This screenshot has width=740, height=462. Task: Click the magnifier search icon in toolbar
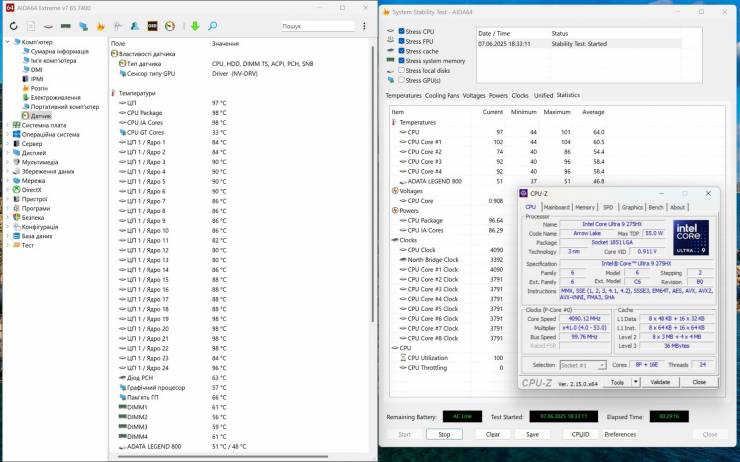coord(212,26)
